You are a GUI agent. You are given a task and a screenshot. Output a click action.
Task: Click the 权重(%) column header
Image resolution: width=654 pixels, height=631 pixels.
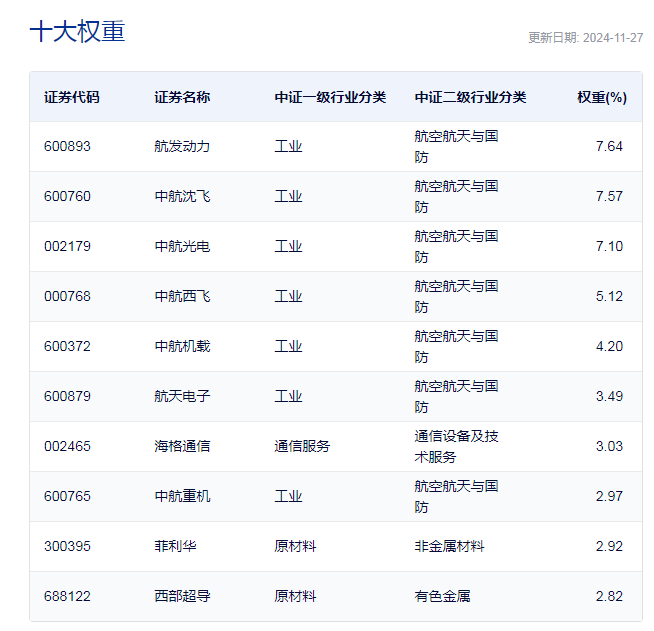pyautogui.click(x=602, y=97)
